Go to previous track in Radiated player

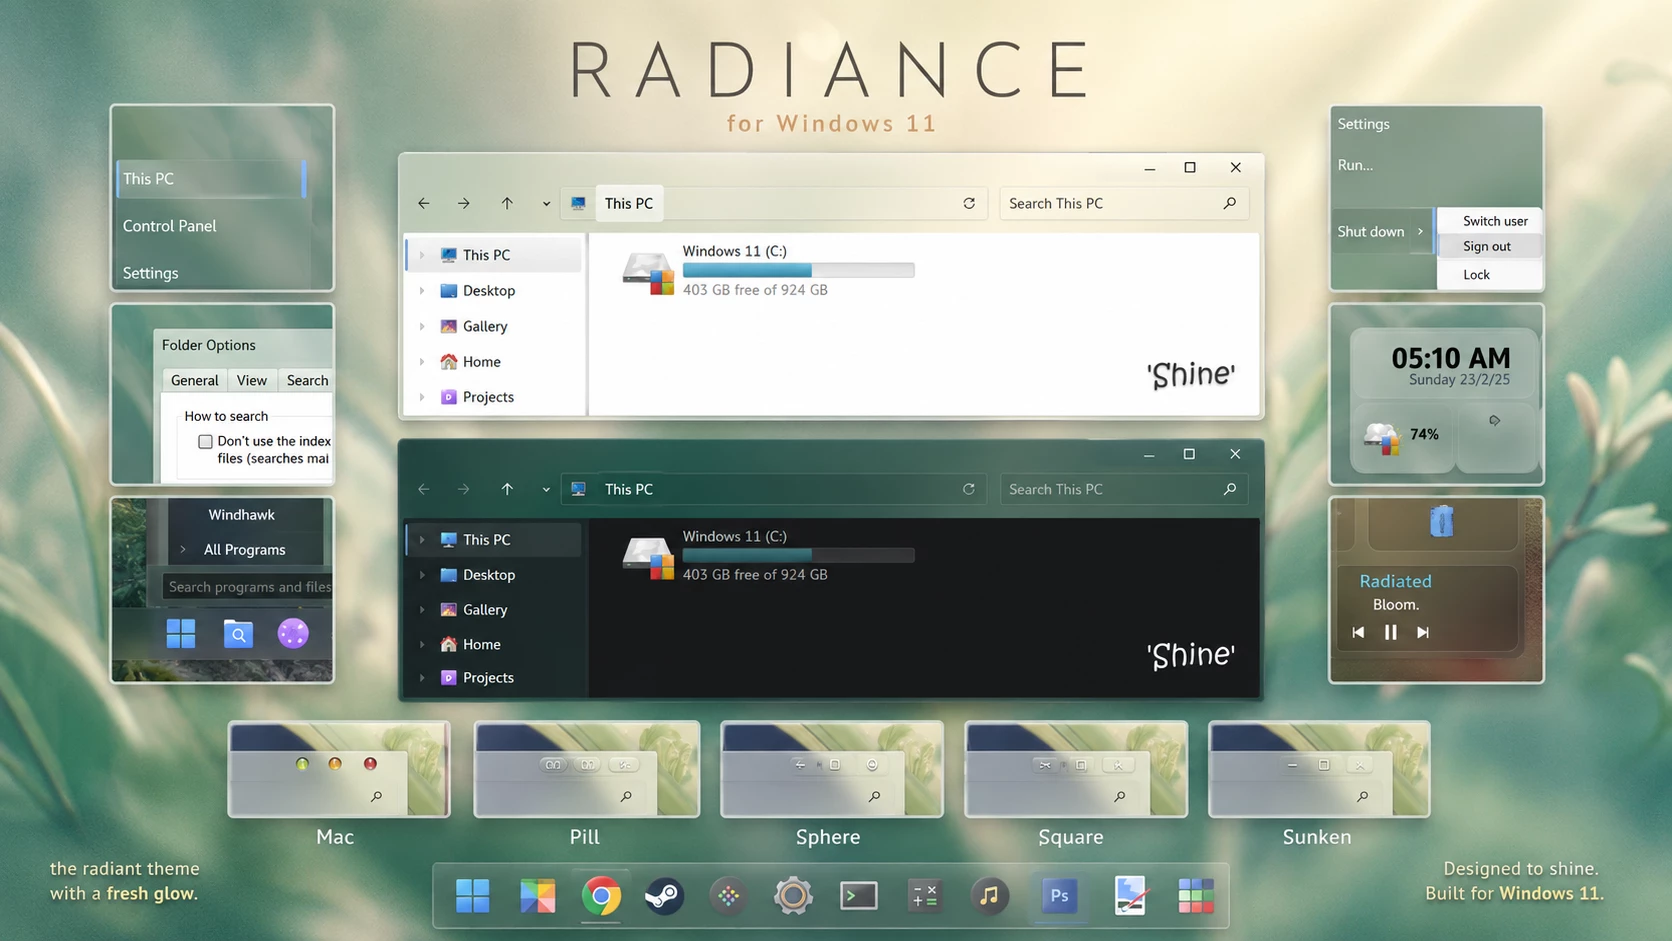1358,632
